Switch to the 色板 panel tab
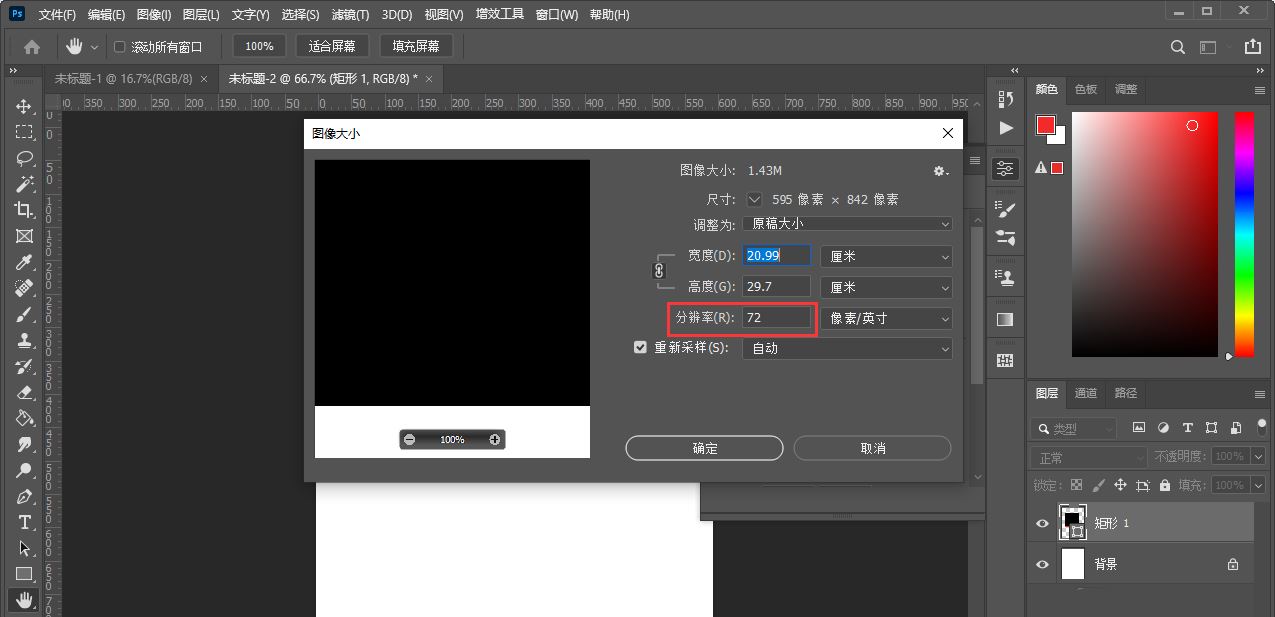Image resolution: width=1275 pixels, height=617 pixels. 1086,89
